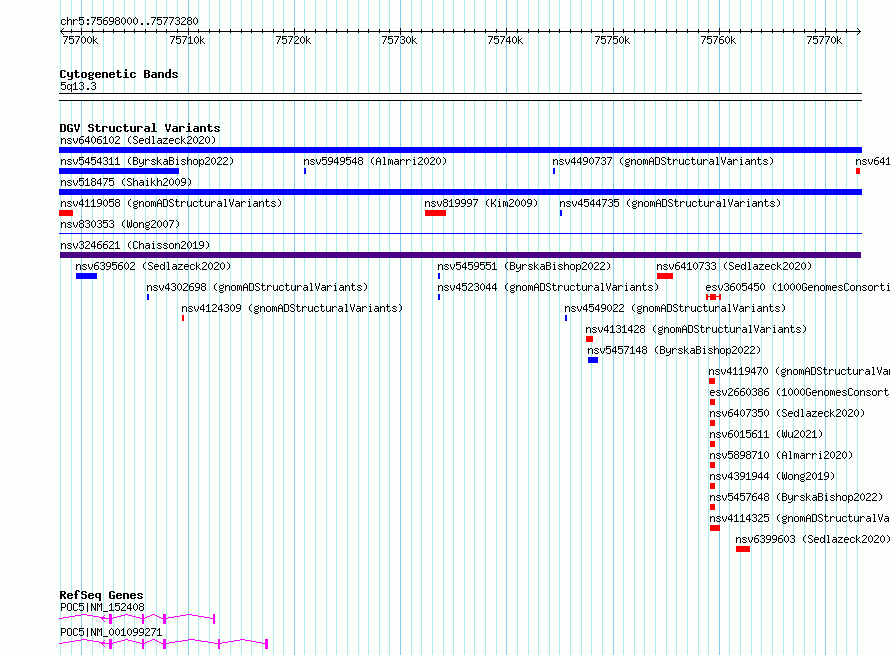Screen dimensions: 890x655
Task: Open esv3605450 (1000GenomesConsortium) label
Action: coord(797,287)
